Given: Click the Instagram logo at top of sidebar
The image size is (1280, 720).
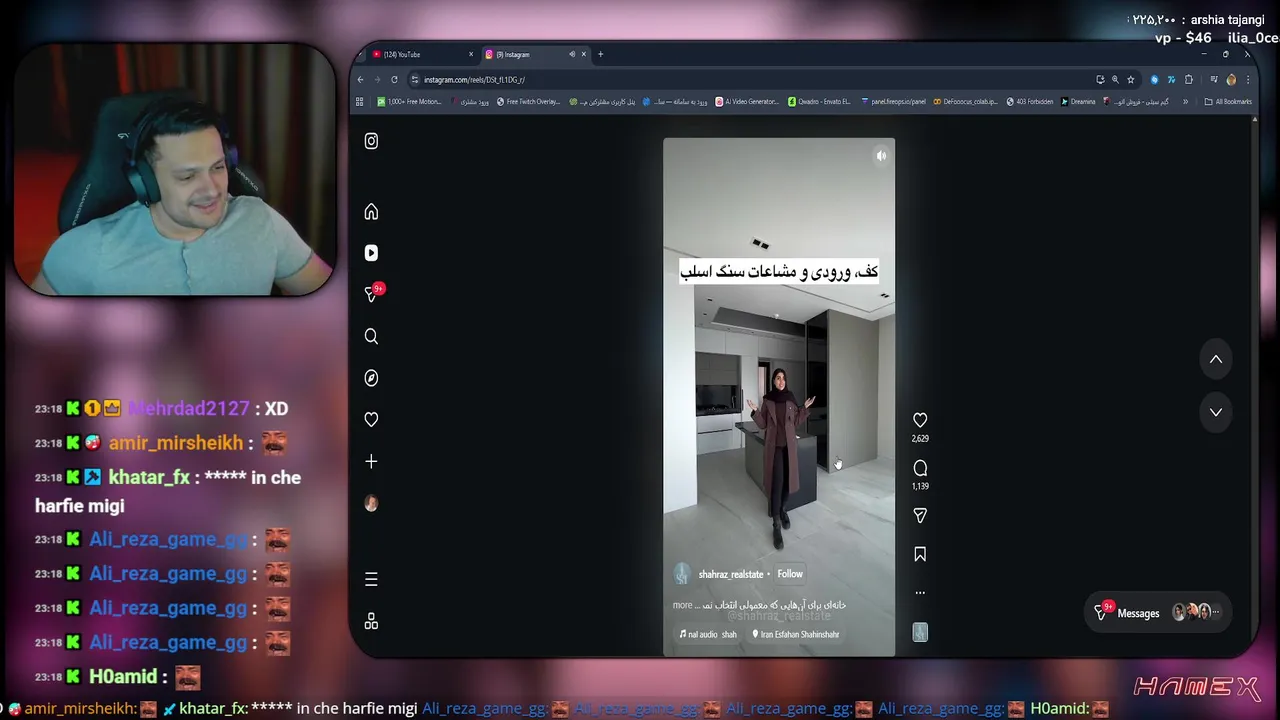Looking at the screenshot, I should 371,141.
